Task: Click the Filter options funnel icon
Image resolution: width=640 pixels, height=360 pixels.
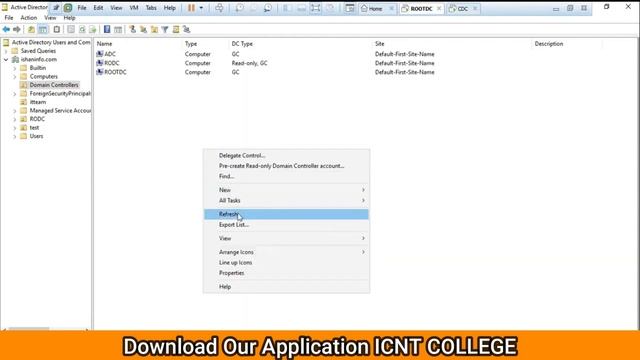Action: coord(165,29)
